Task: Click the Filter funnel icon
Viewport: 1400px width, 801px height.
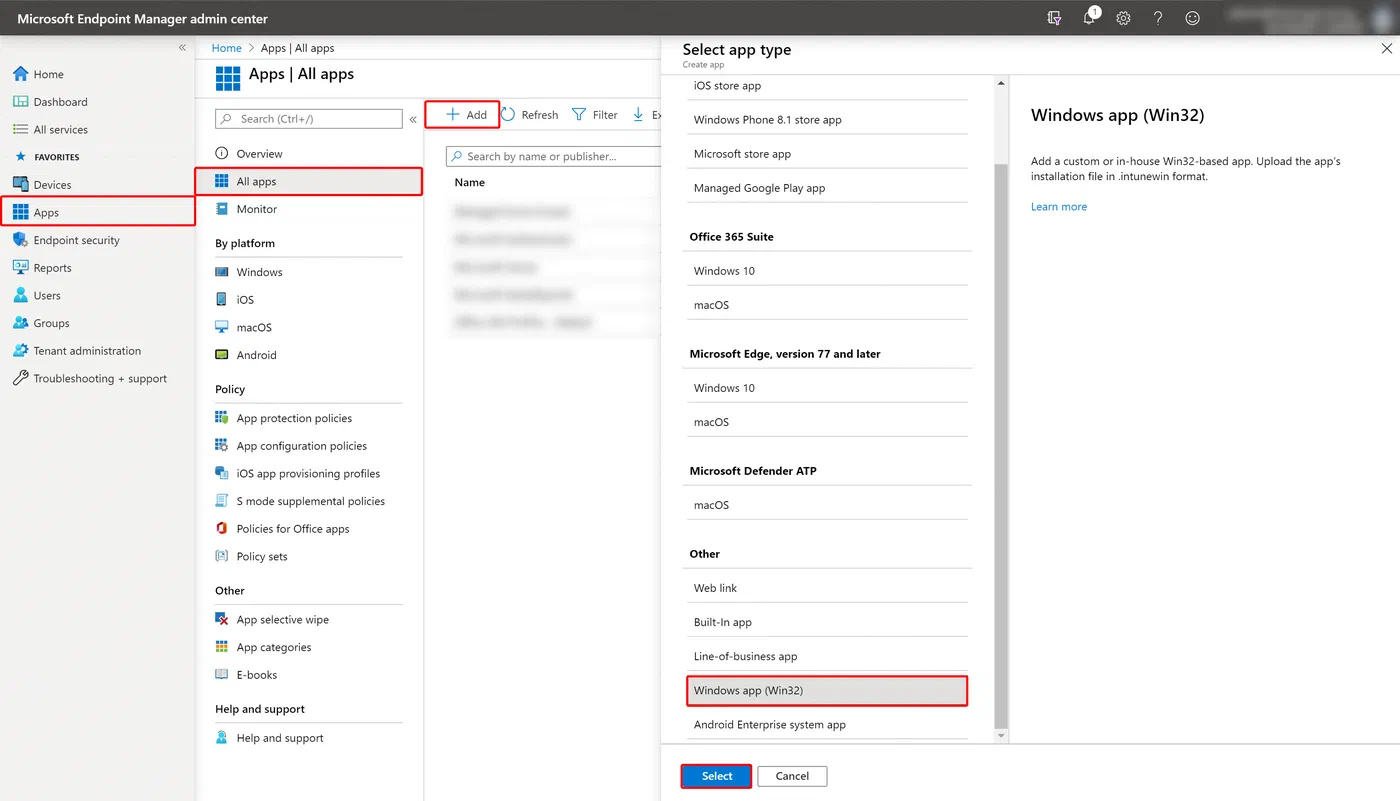Action: [x=579, y=115]
